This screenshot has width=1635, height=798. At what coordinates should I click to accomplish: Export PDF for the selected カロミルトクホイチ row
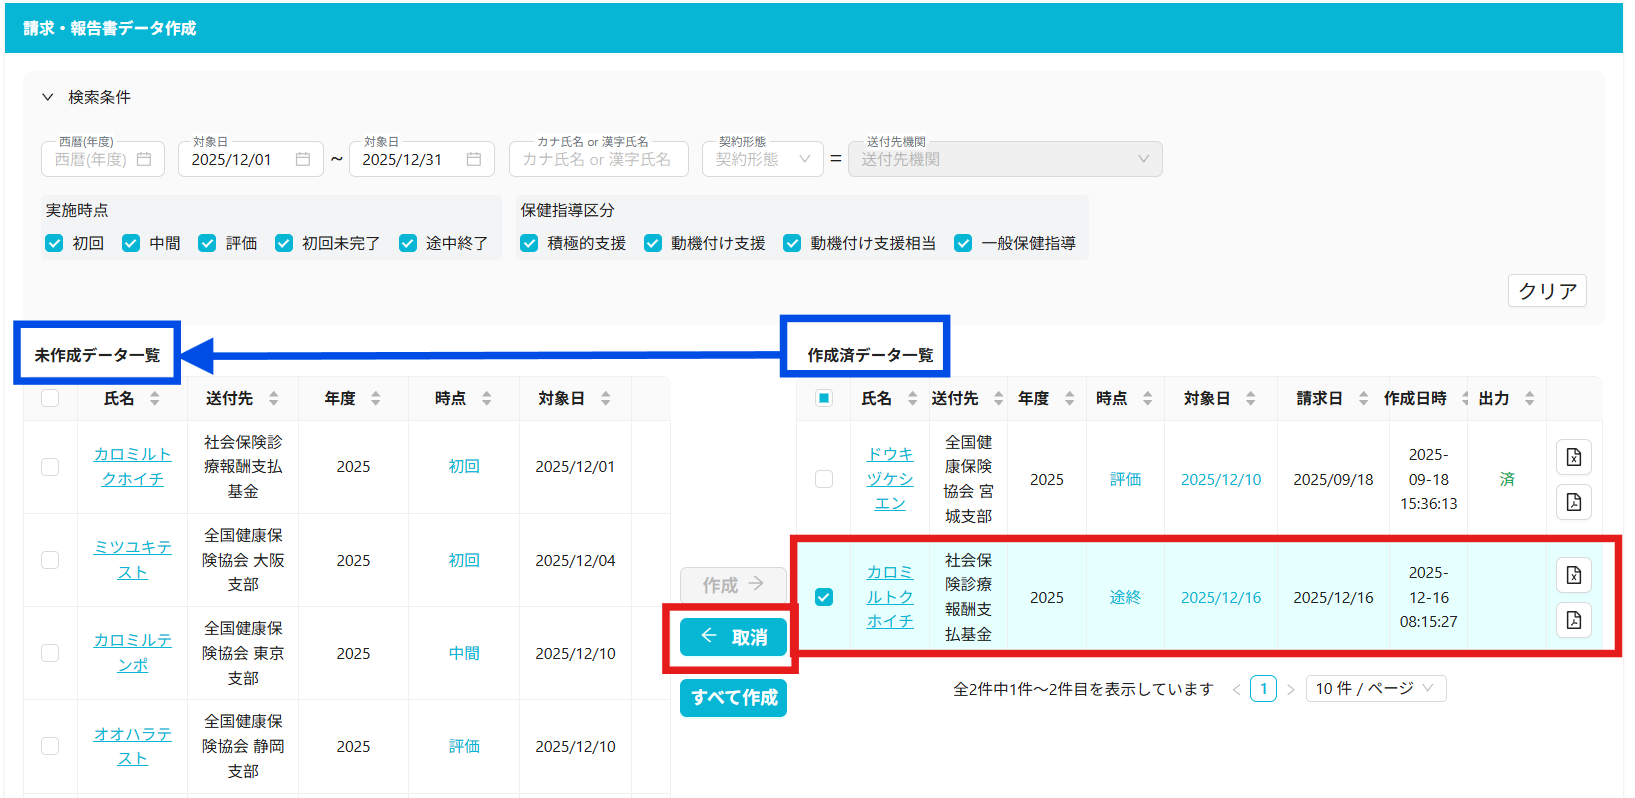(1573, 620)
